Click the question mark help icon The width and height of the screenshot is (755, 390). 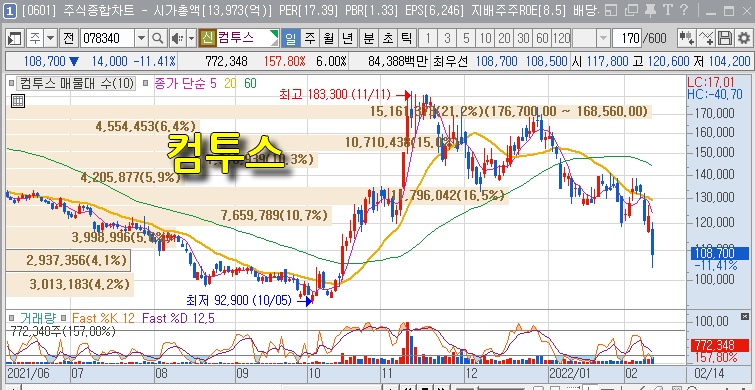pos(683,10)
